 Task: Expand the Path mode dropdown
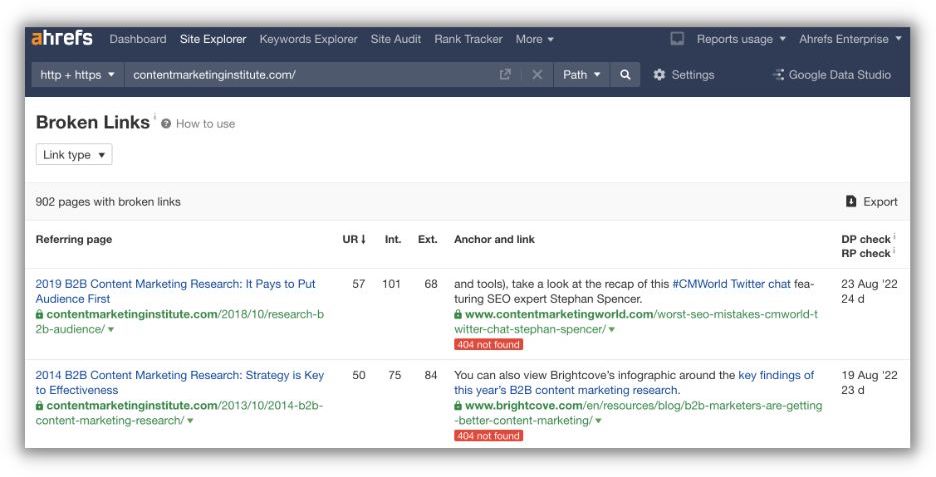point(582,75)
